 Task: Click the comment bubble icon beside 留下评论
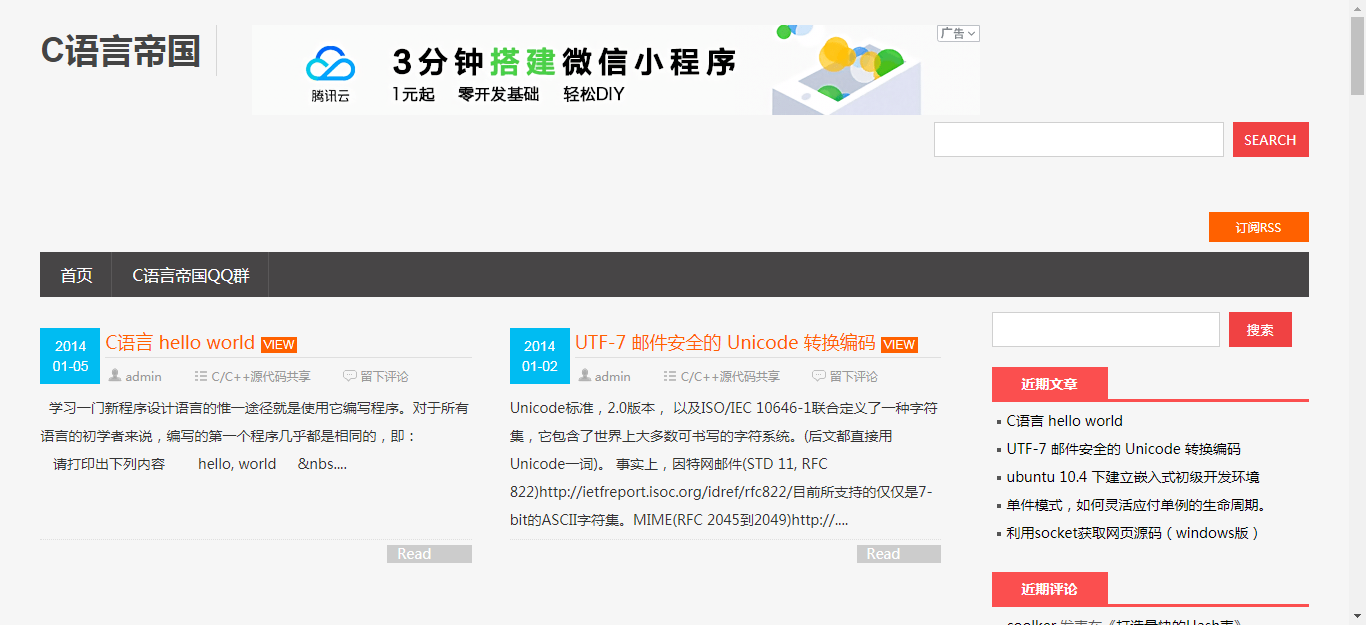(x=349, y=375)
